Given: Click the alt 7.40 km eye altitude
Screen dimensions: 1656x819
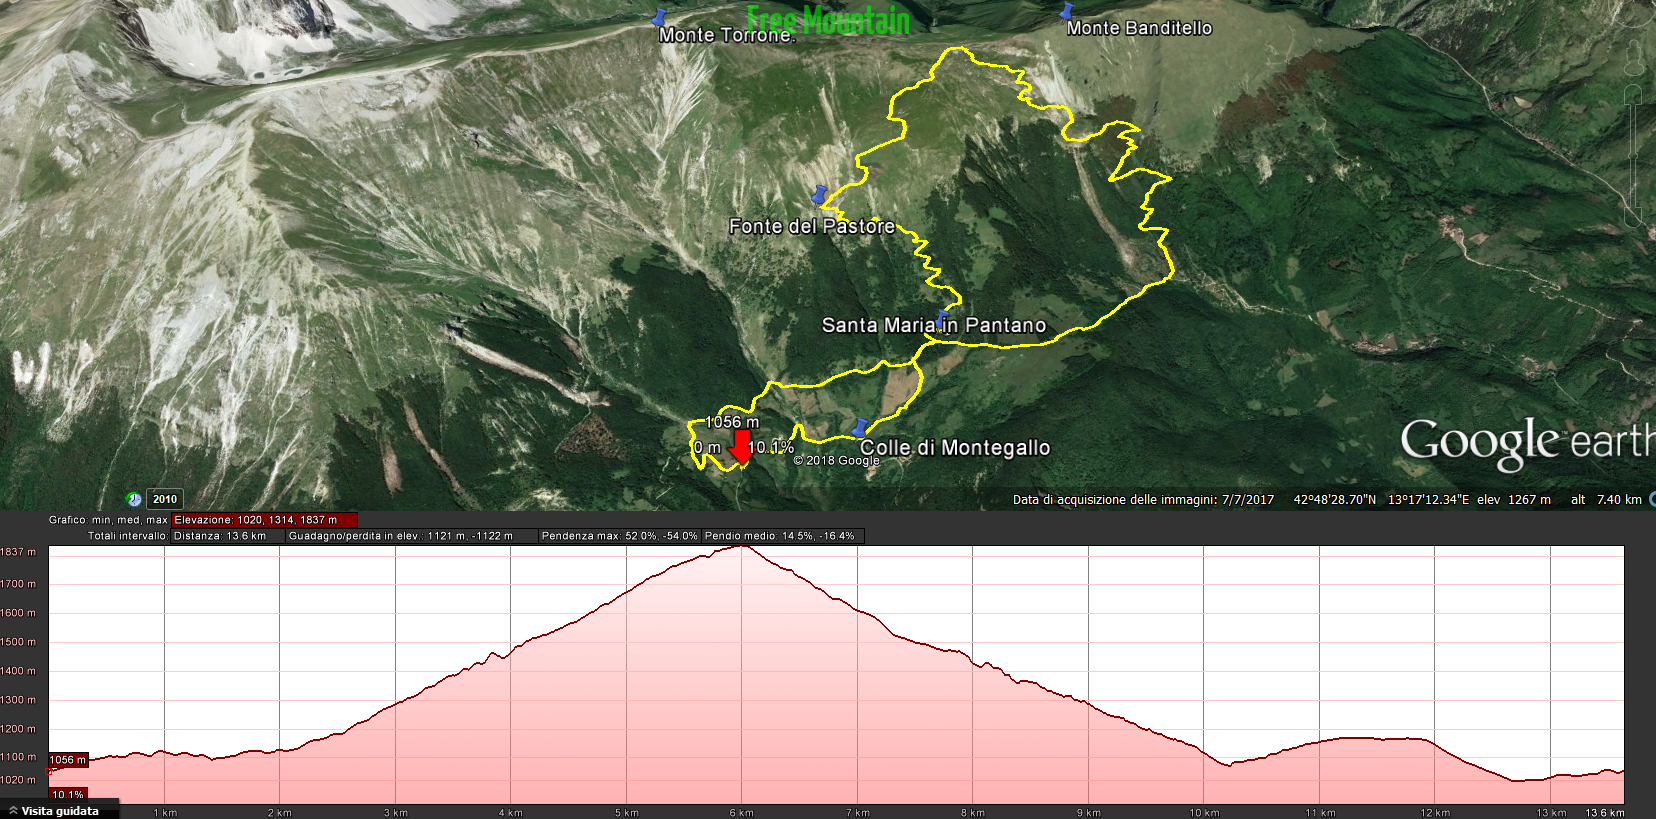Looking at the screenshot, I should (x=1606, y=500).
